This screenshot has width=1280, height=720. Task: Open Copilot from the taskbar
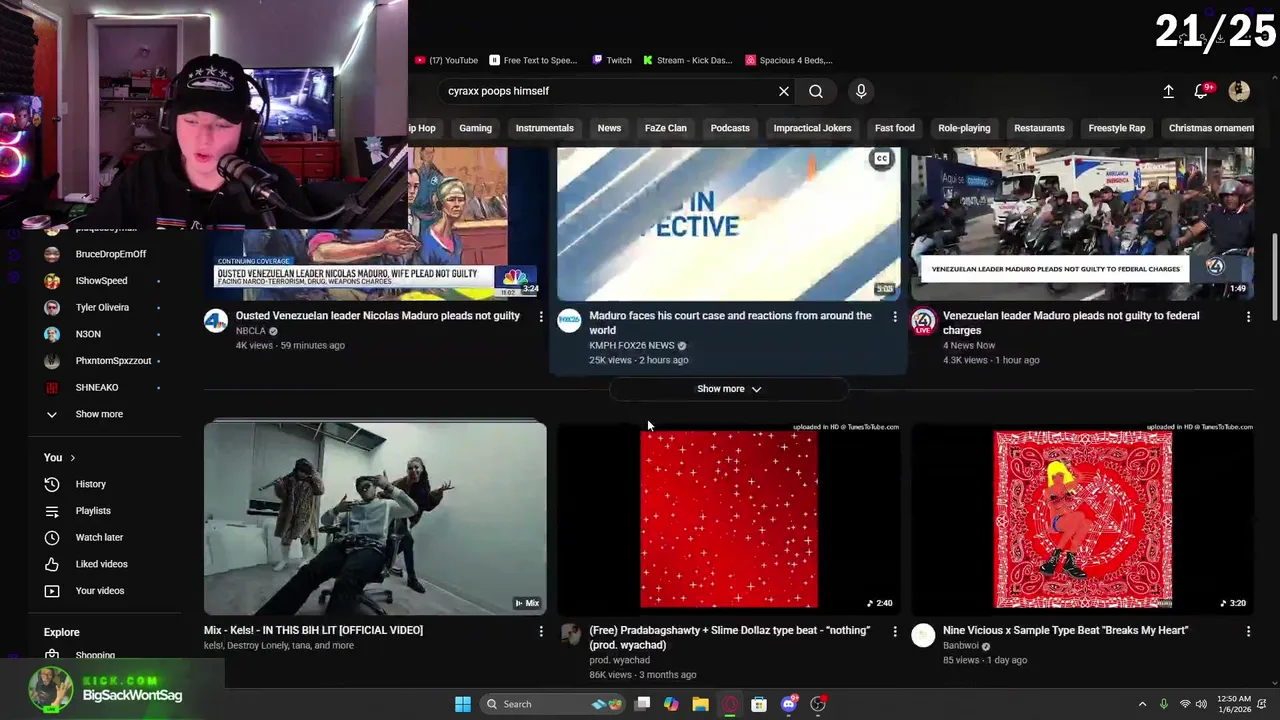[x=671, y=704]
